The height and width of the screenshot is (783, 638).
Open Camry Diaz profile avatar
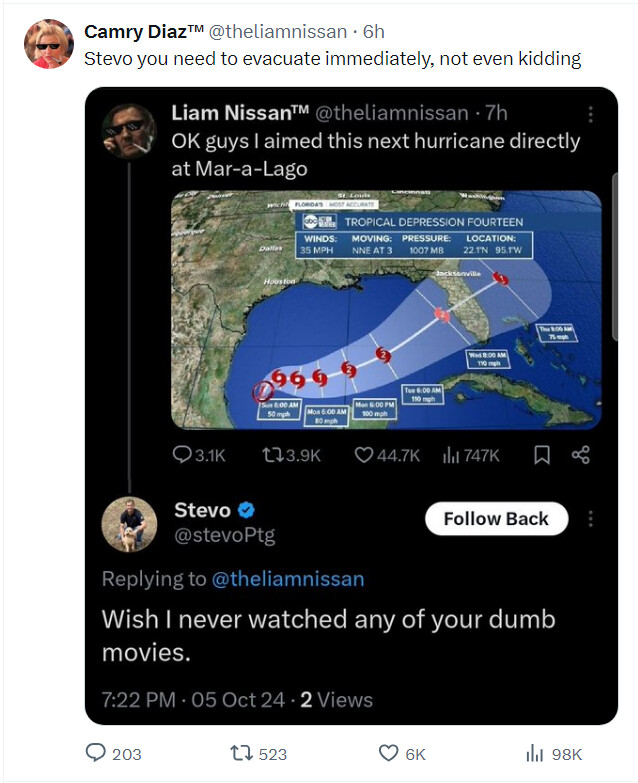tap(48, 44)
